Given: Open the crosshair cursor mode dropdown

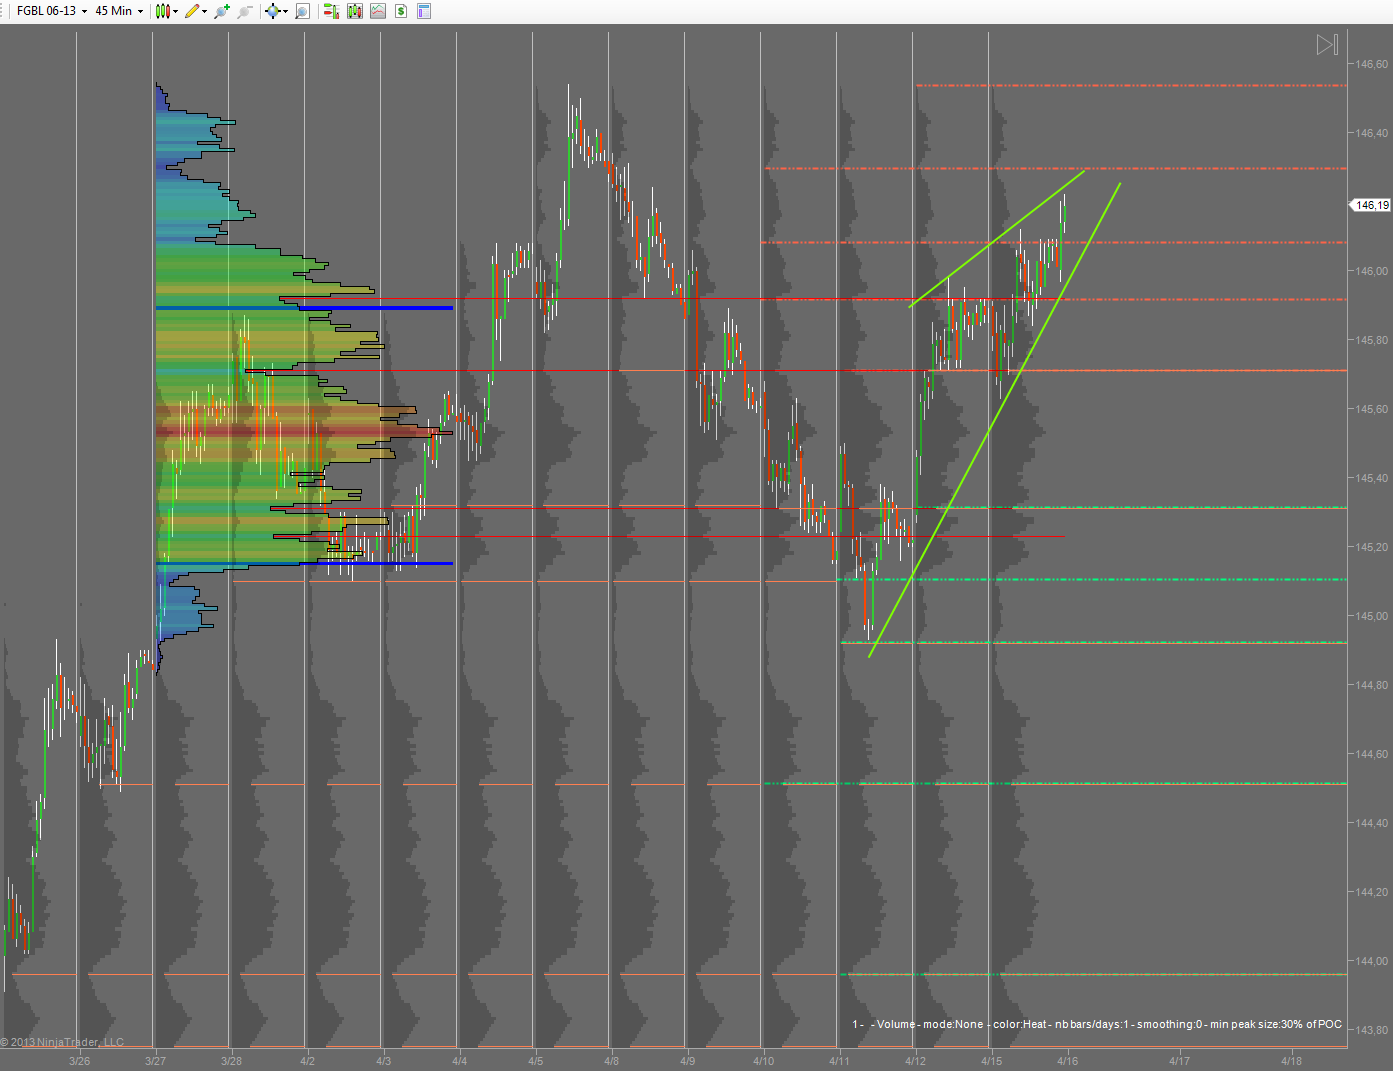Looking at the screenshot, I should point(276,11).
